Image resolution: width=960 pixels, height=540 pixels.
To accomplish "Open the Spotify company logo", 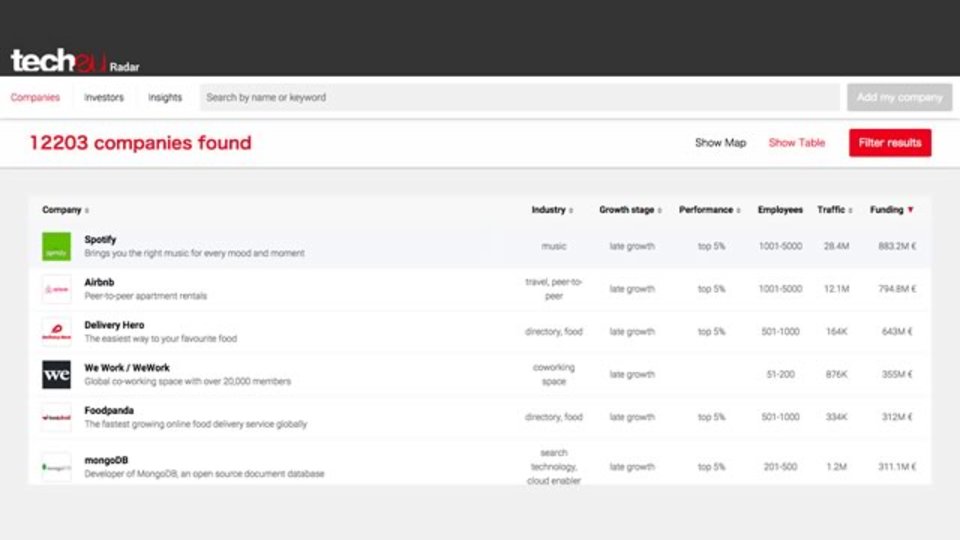I will tap(56, 247).
